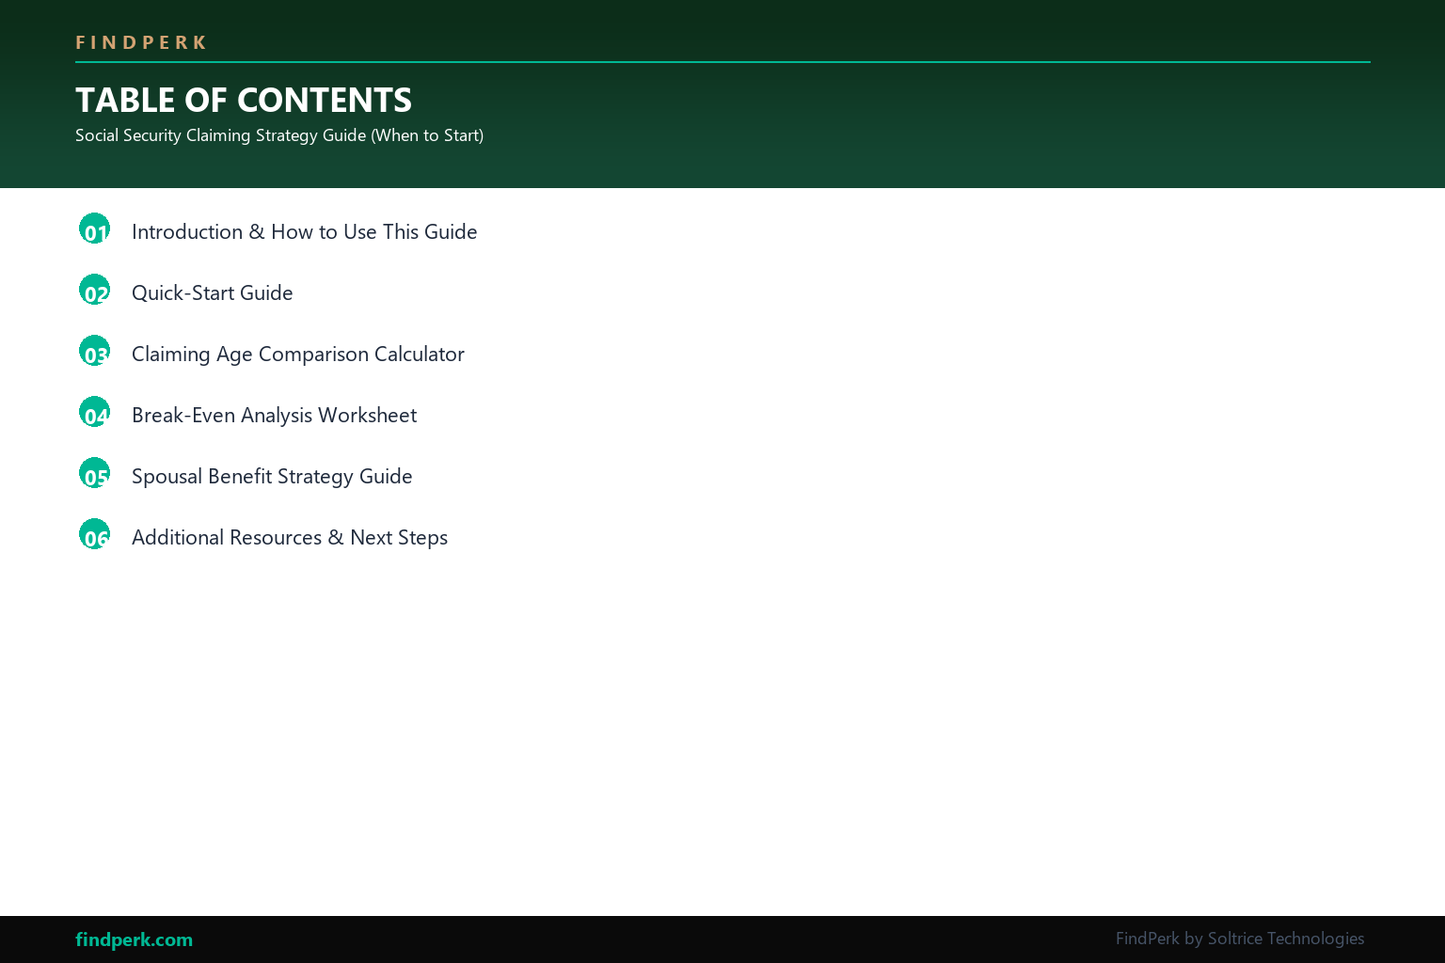Open Introduction & How to Use This Guide

[304, 232]
